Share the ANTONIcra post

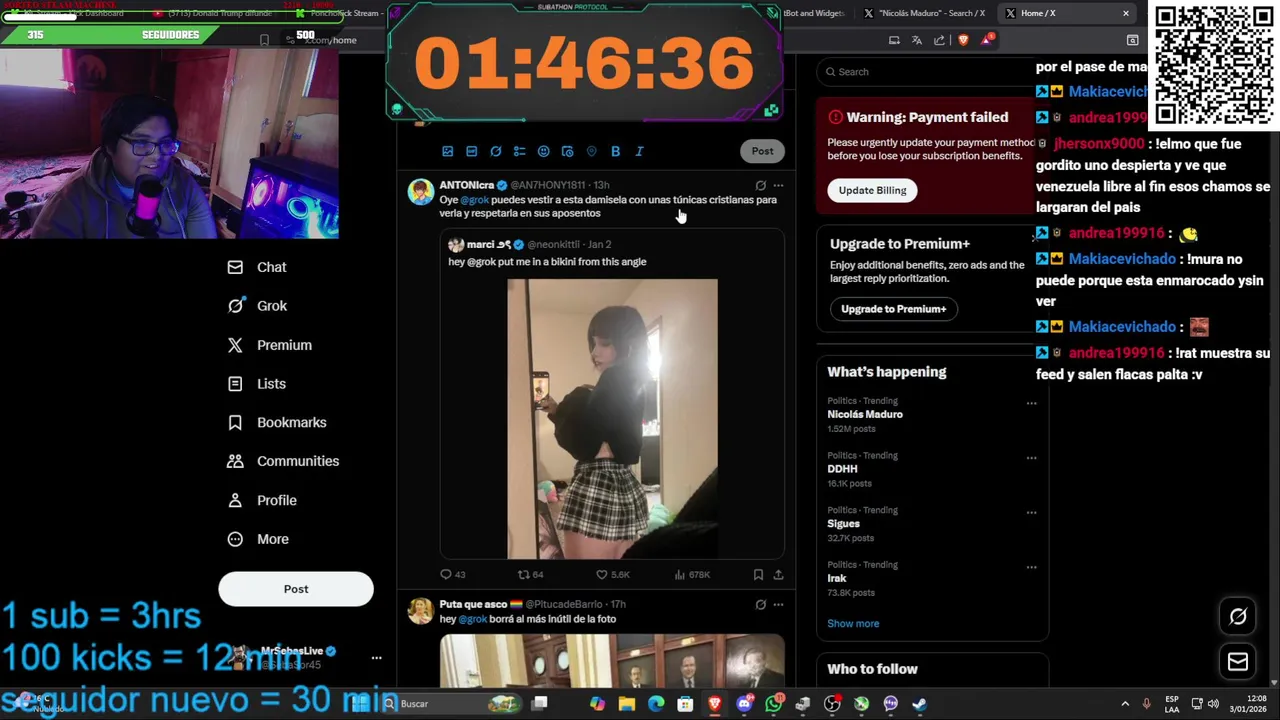coord(778,574)
